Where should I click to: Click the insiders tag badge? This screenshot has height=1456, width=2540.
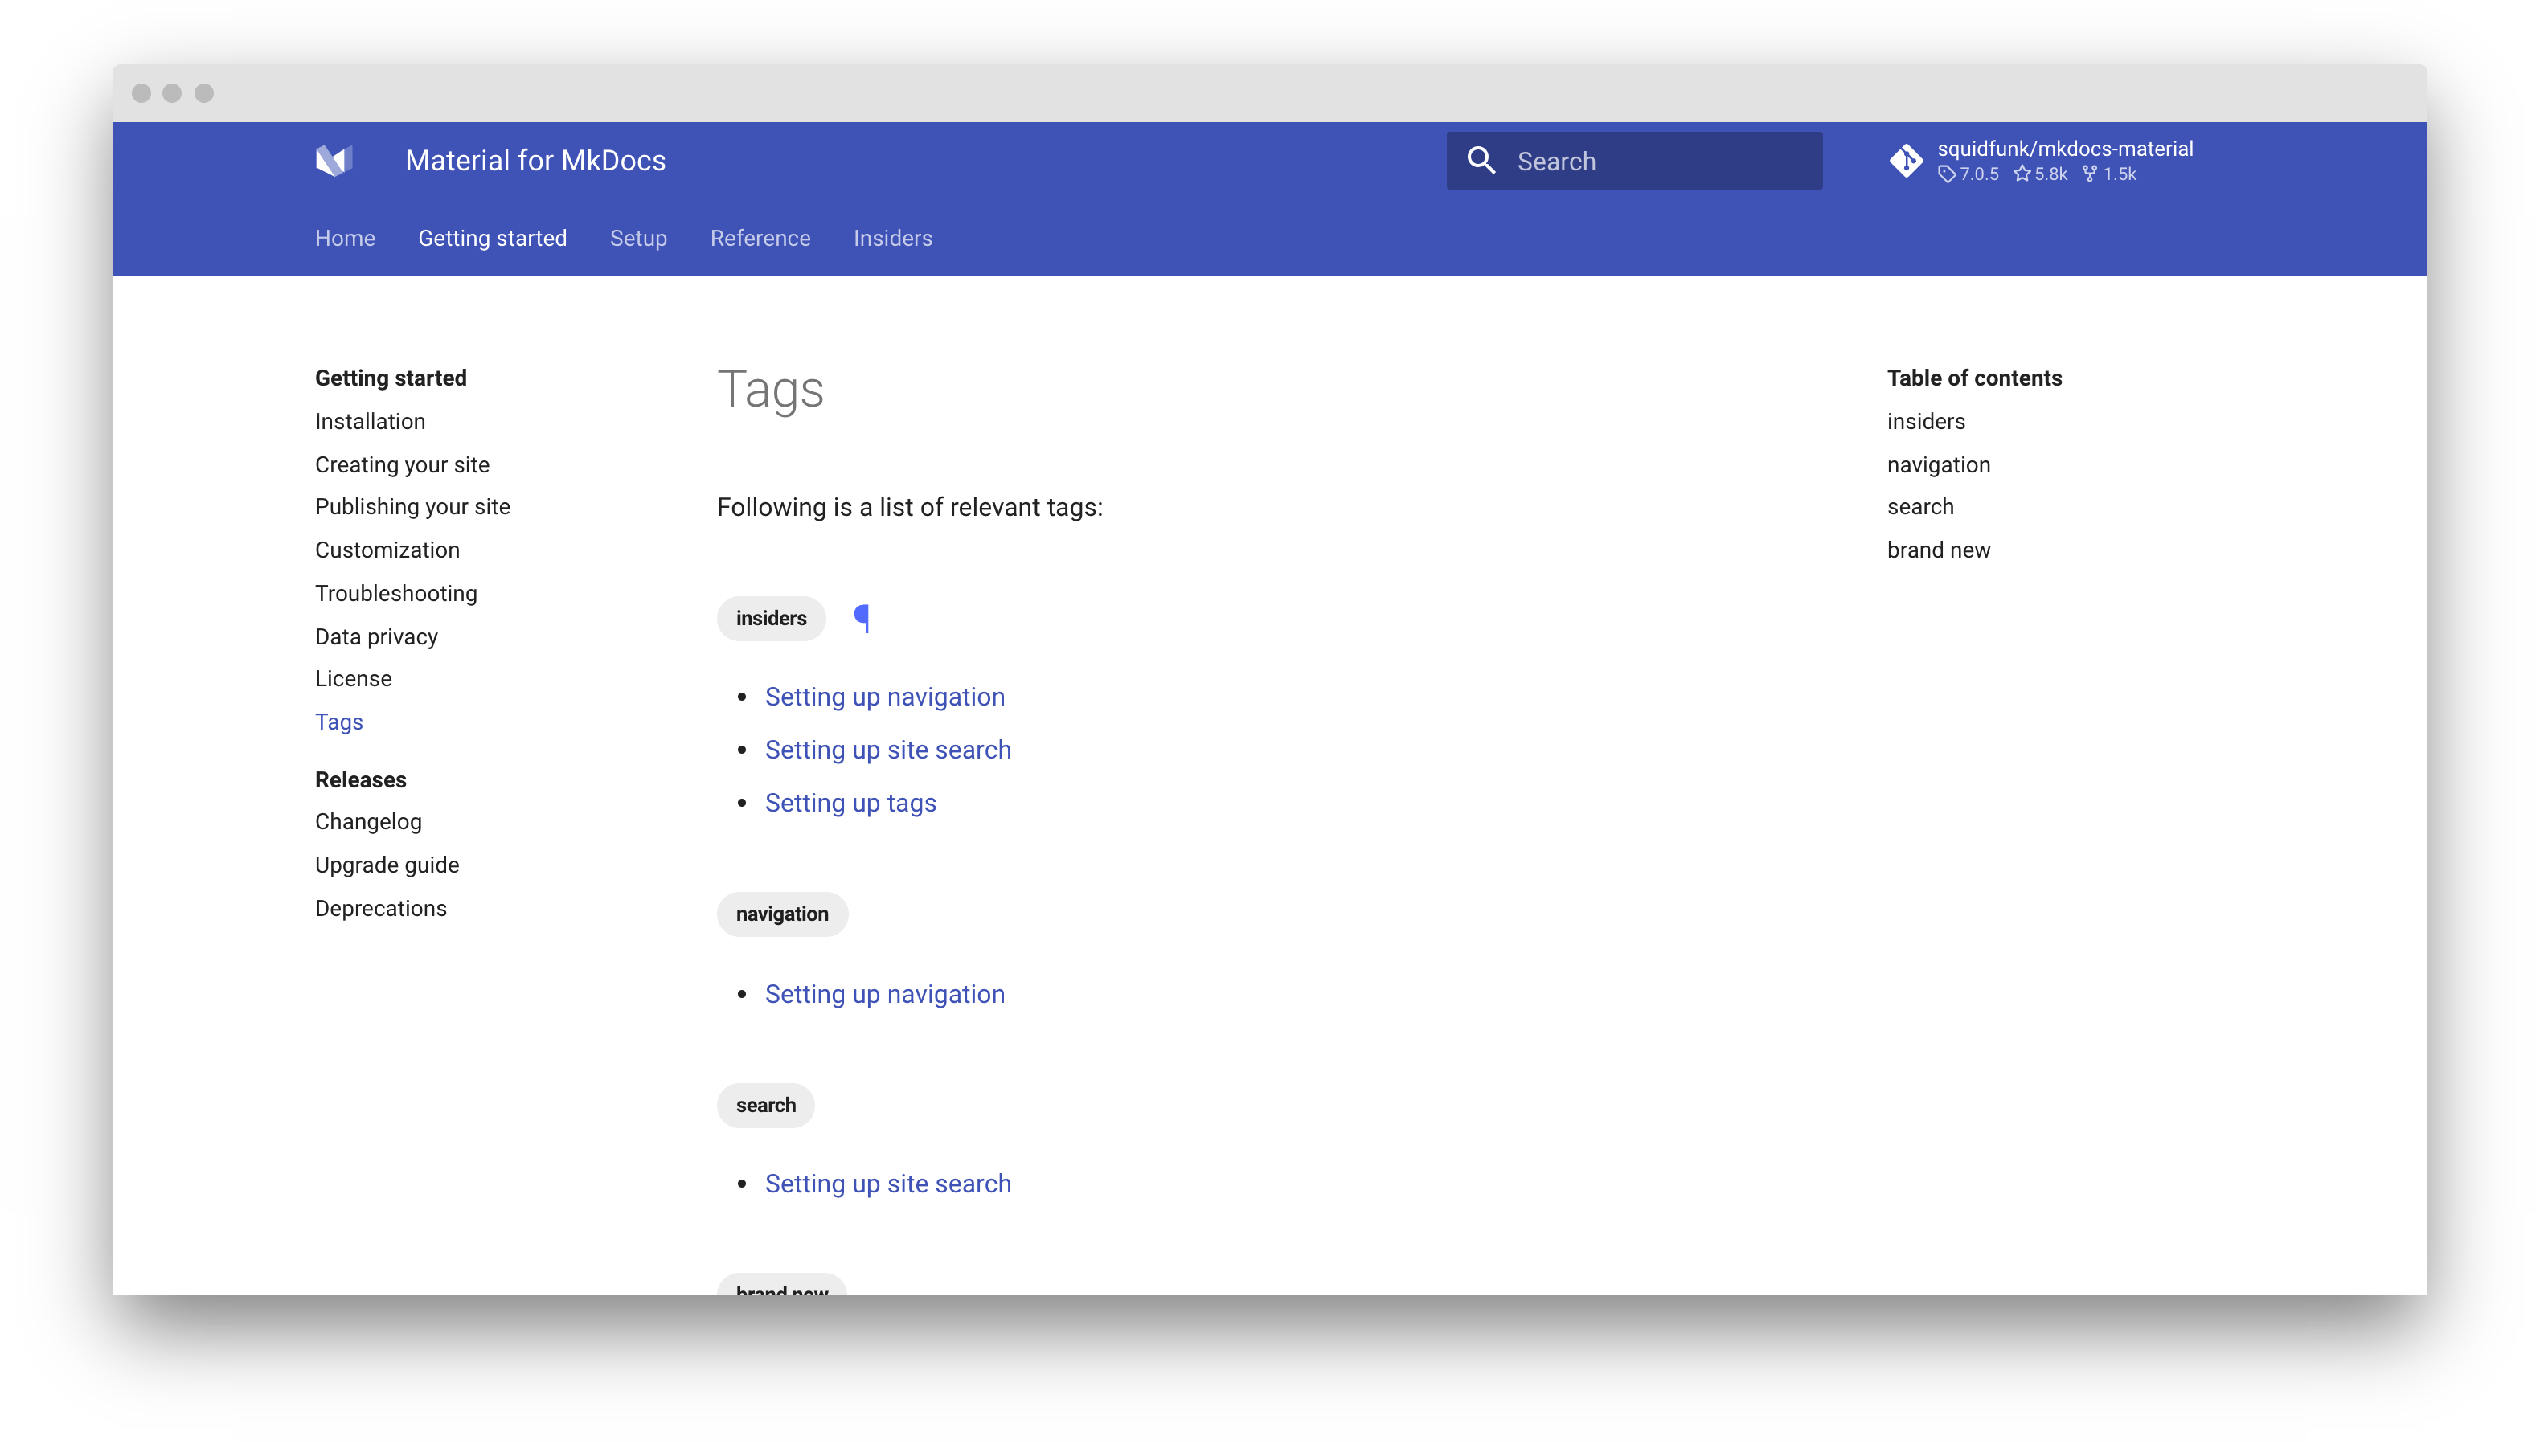click(771, 618)
